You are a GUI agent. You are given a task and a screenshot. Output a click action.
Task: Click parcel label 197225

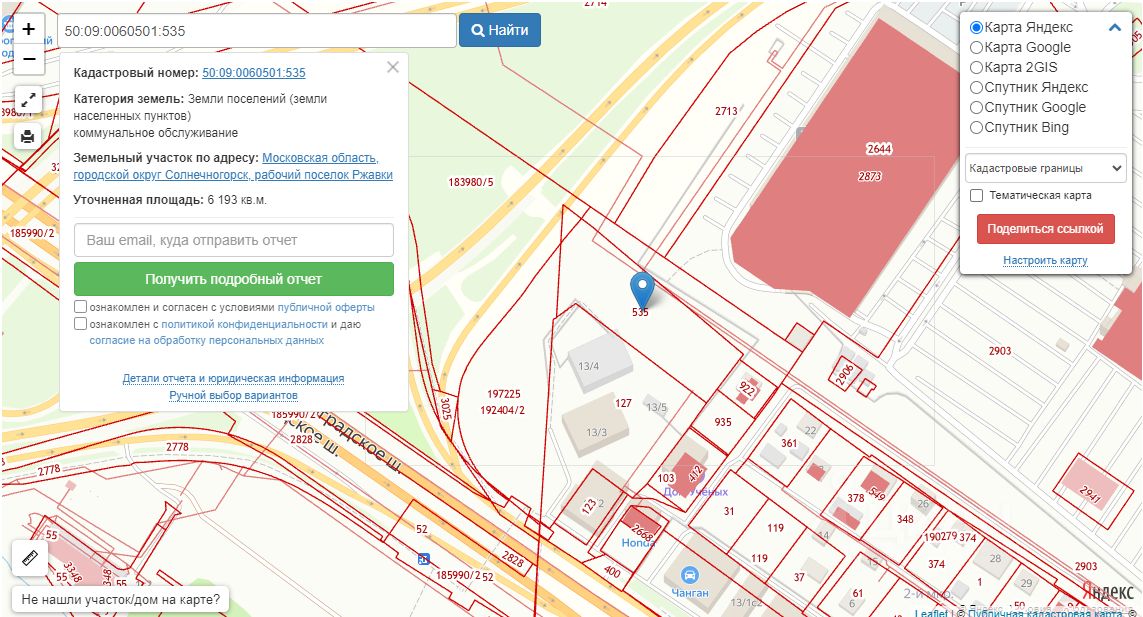(x=504, y=394)
